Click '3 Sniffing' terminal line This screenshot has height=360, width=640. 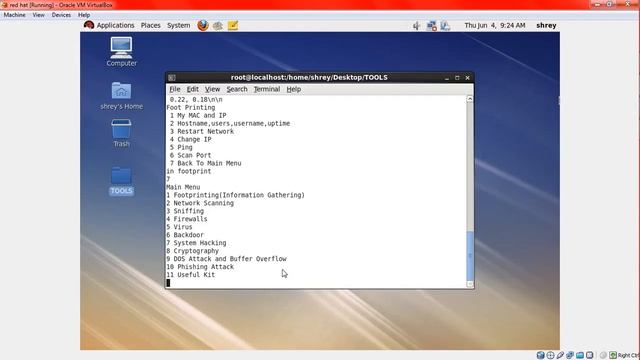pos(185,211)
